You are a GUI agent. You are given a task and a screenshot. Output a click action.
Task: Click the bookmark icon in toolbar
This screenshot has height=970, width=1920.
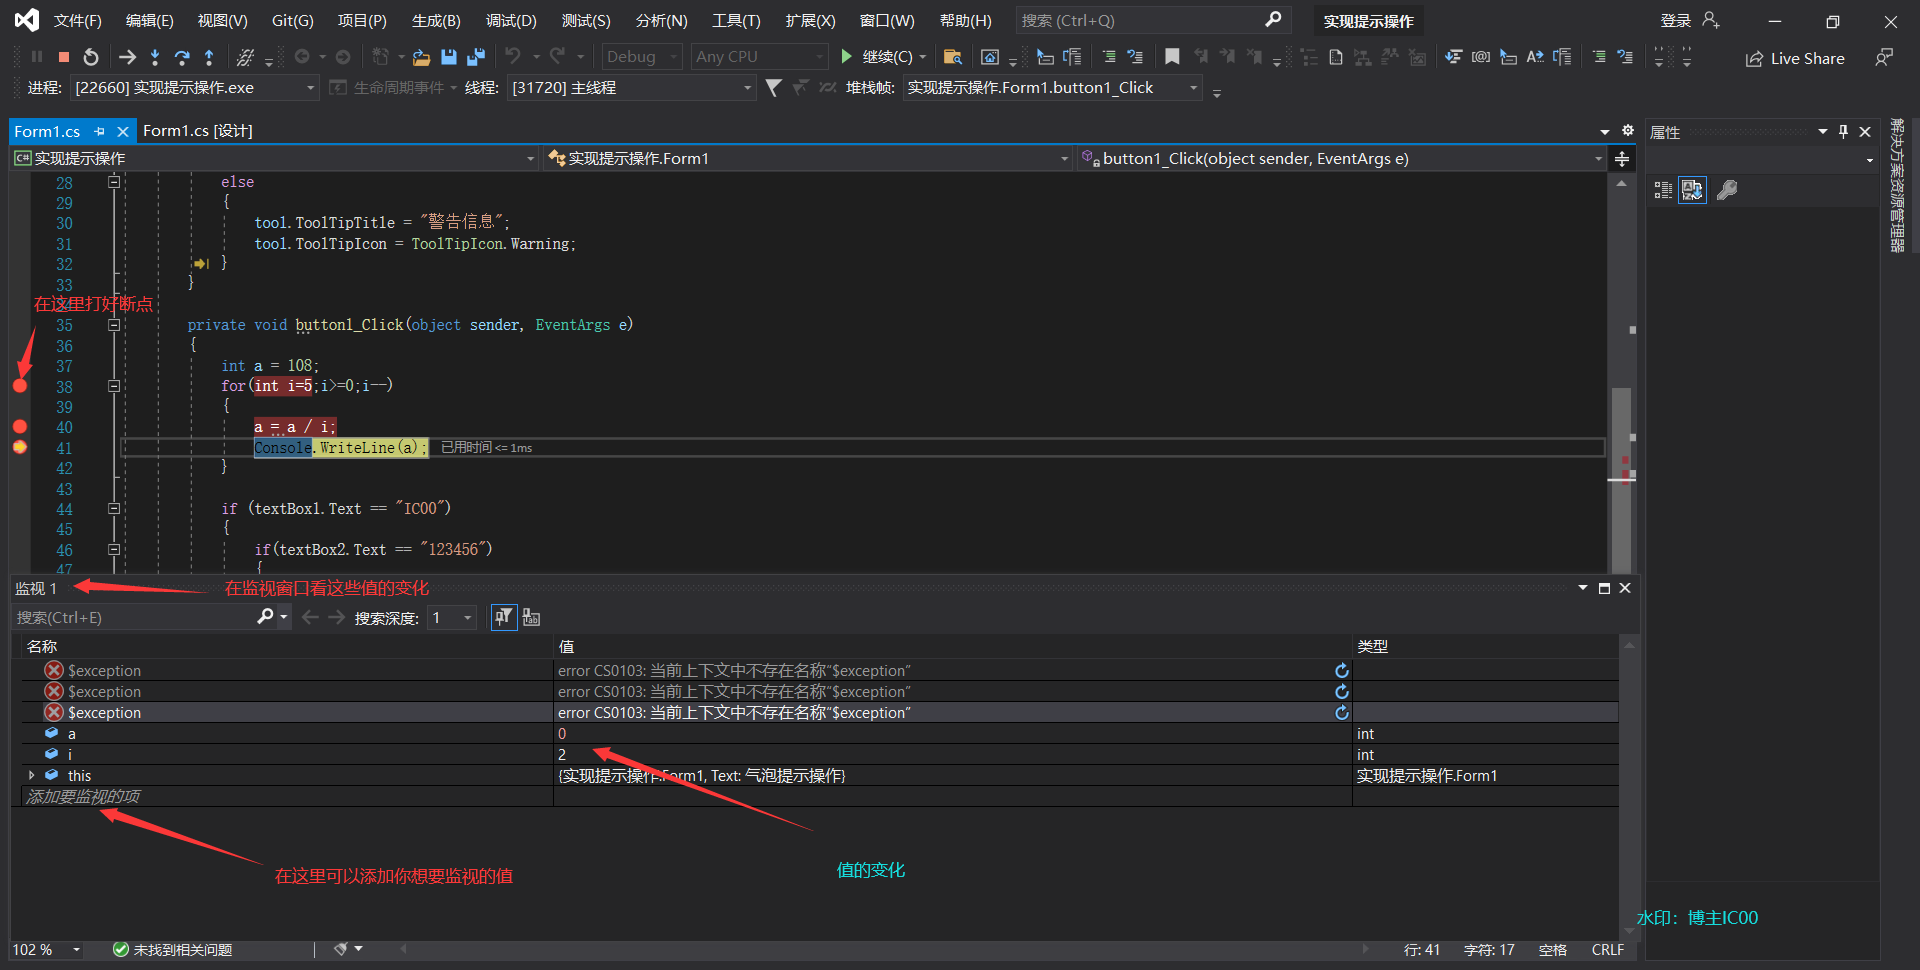1172,57
